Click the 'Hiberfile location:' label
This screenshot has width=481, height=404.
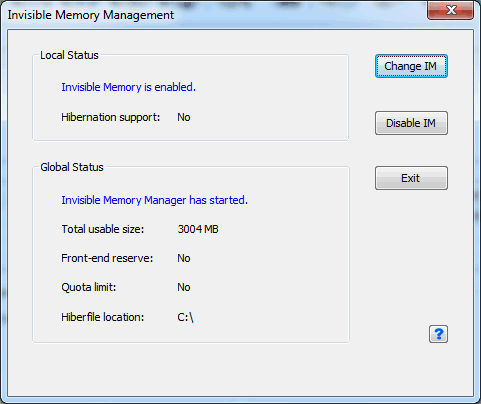pyautogui.click(x=103, y=317)
